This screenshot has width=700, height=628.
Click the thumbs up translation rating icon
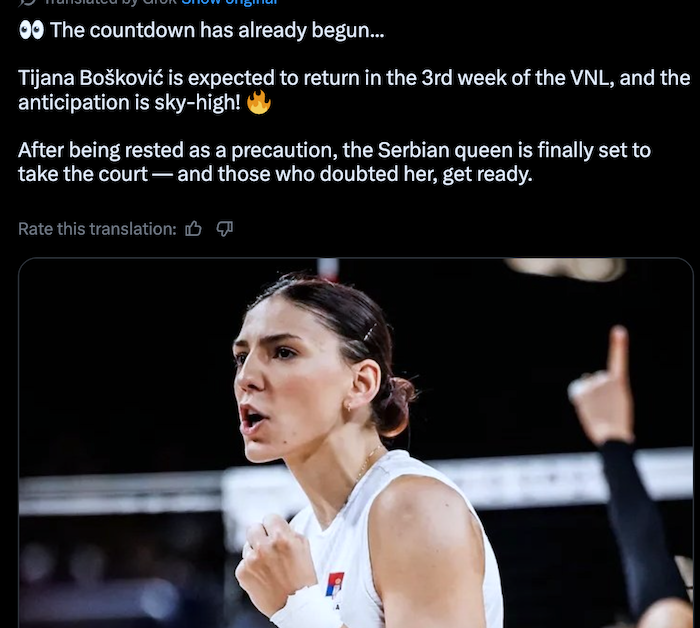point(193,229)
